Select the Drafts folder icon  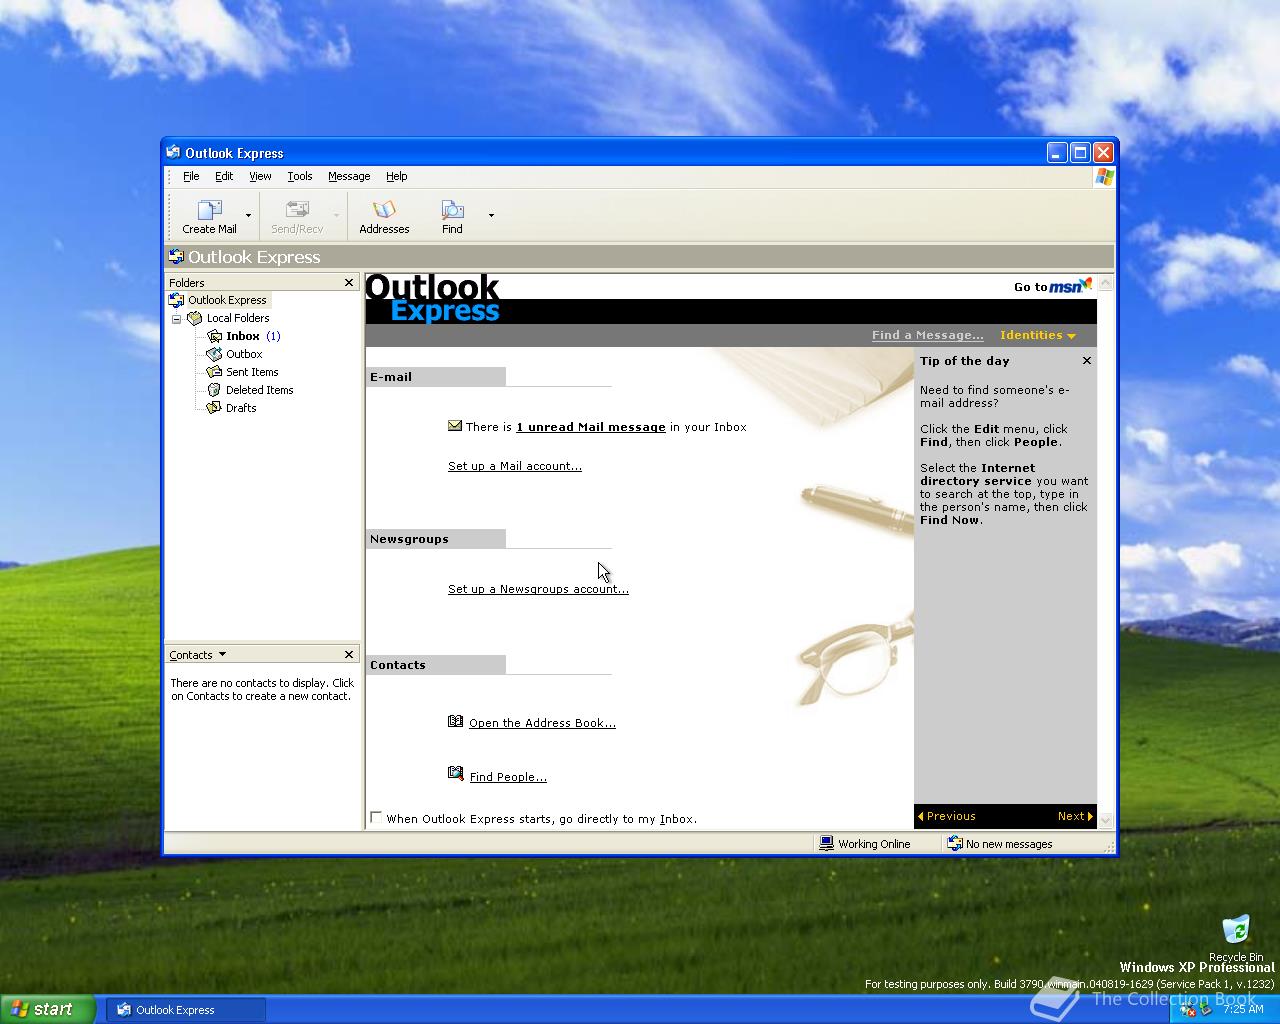(x=214, y=408)
